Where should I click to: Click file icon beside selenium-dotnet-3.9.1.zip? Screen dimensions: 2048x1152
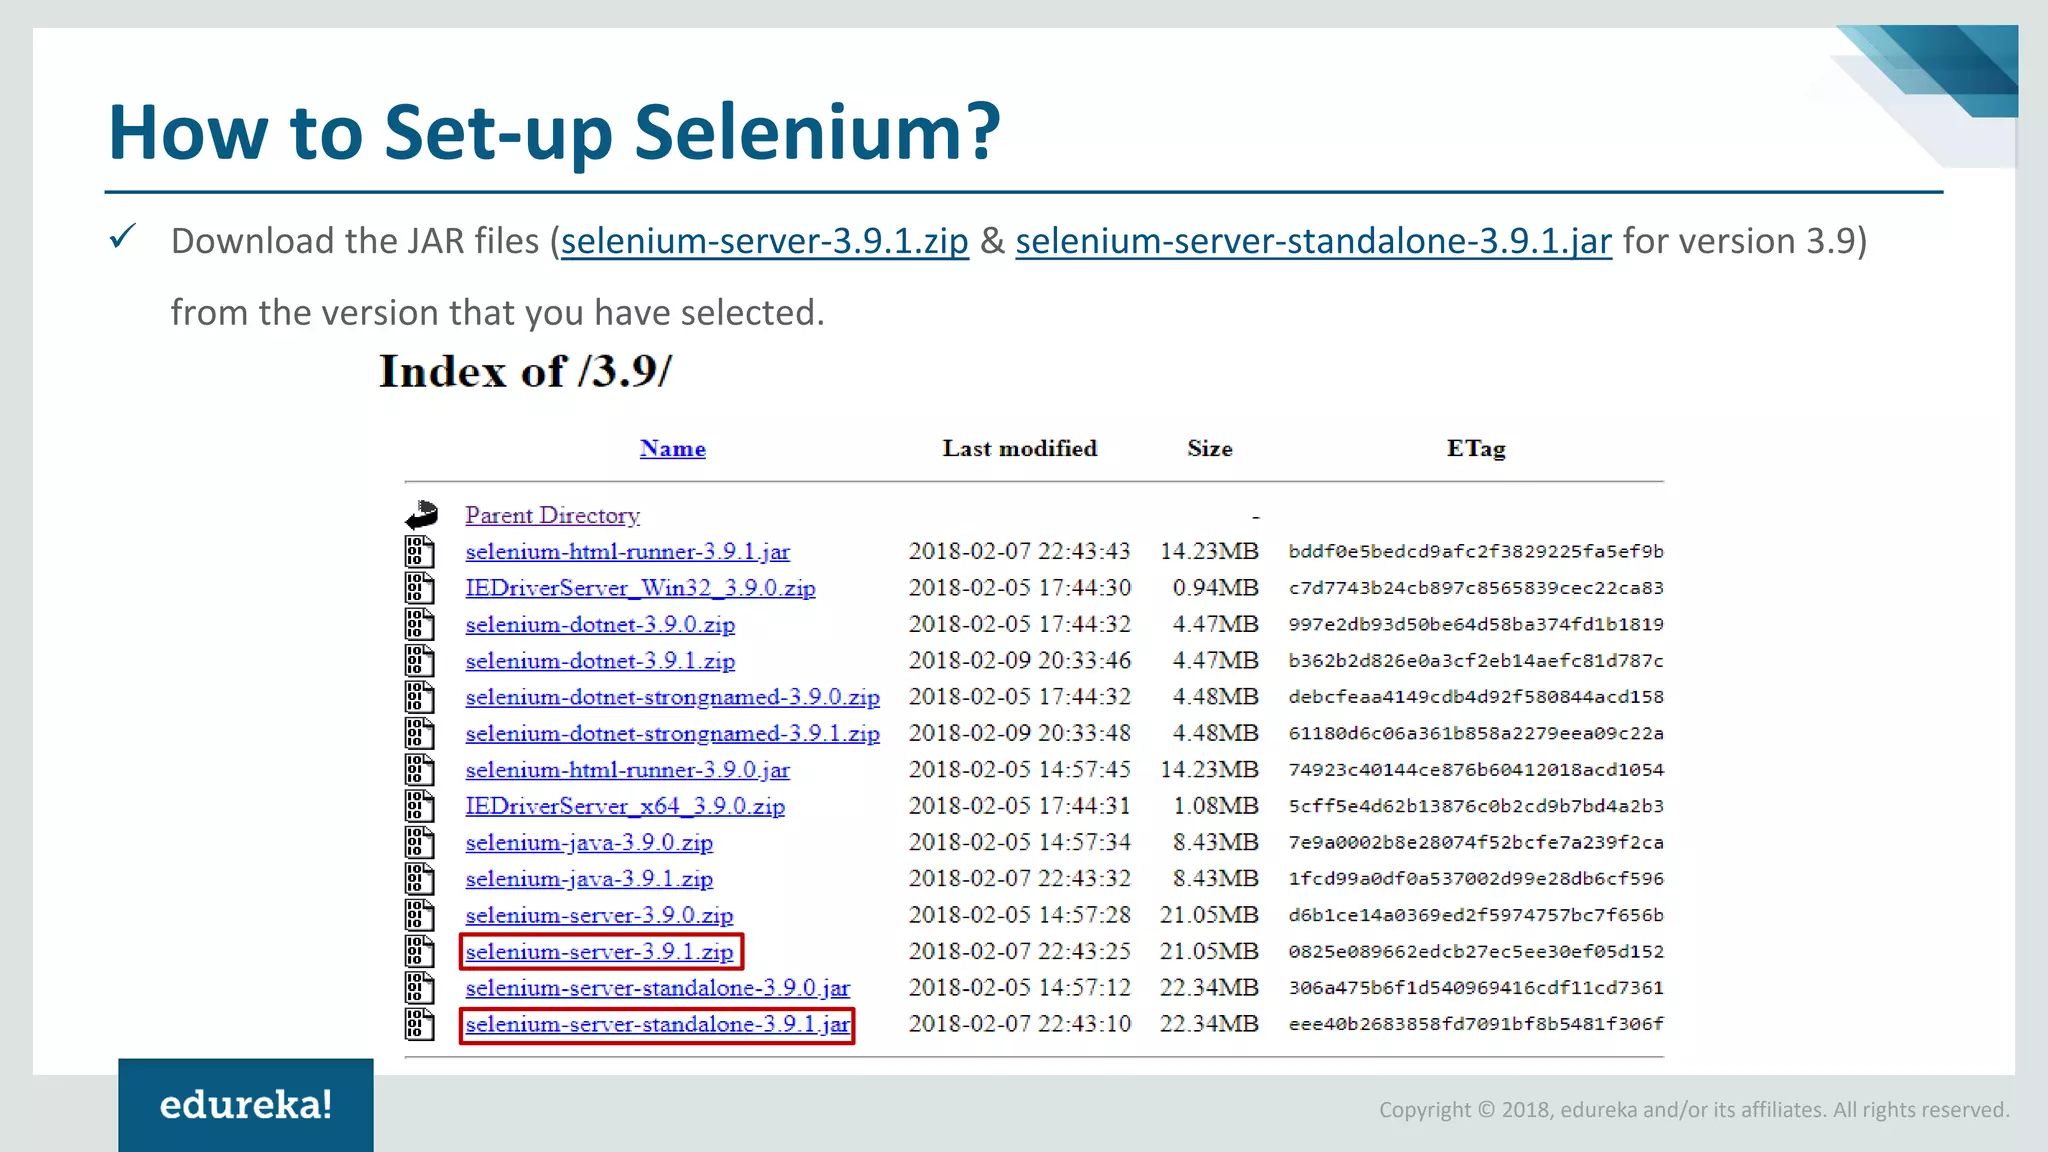coord(420,661)
